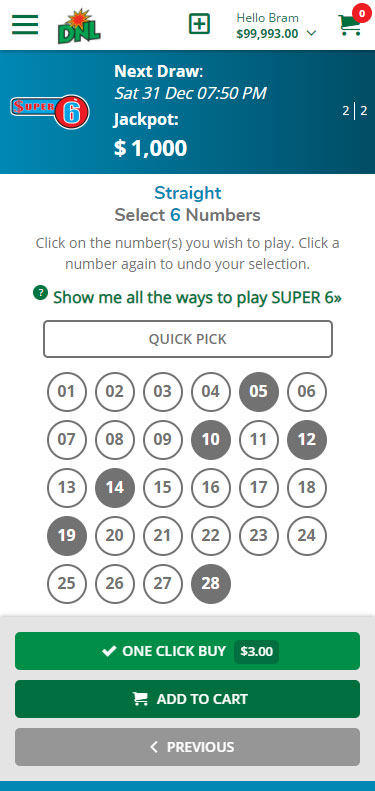Open the $99,993.00 balance menu
Image resolution: width=375 pixels, height=791 pixels.
click(x=267, y=34)
